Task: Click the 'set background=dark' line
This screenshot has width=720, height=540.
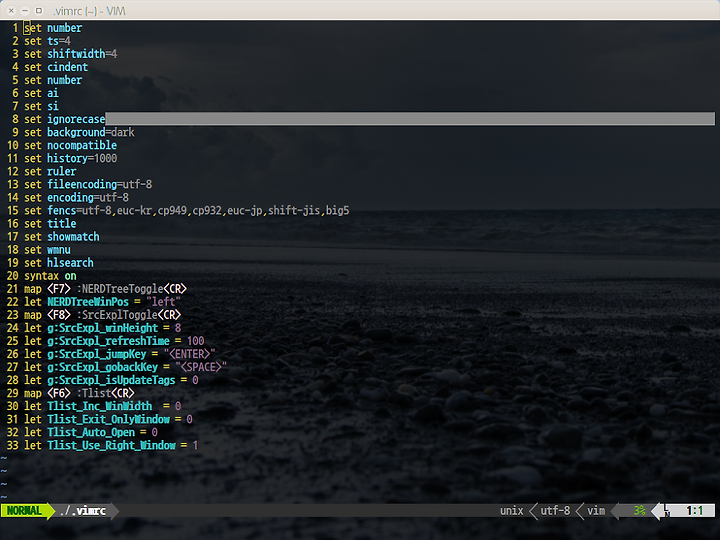Action: (x=79, y=132)
